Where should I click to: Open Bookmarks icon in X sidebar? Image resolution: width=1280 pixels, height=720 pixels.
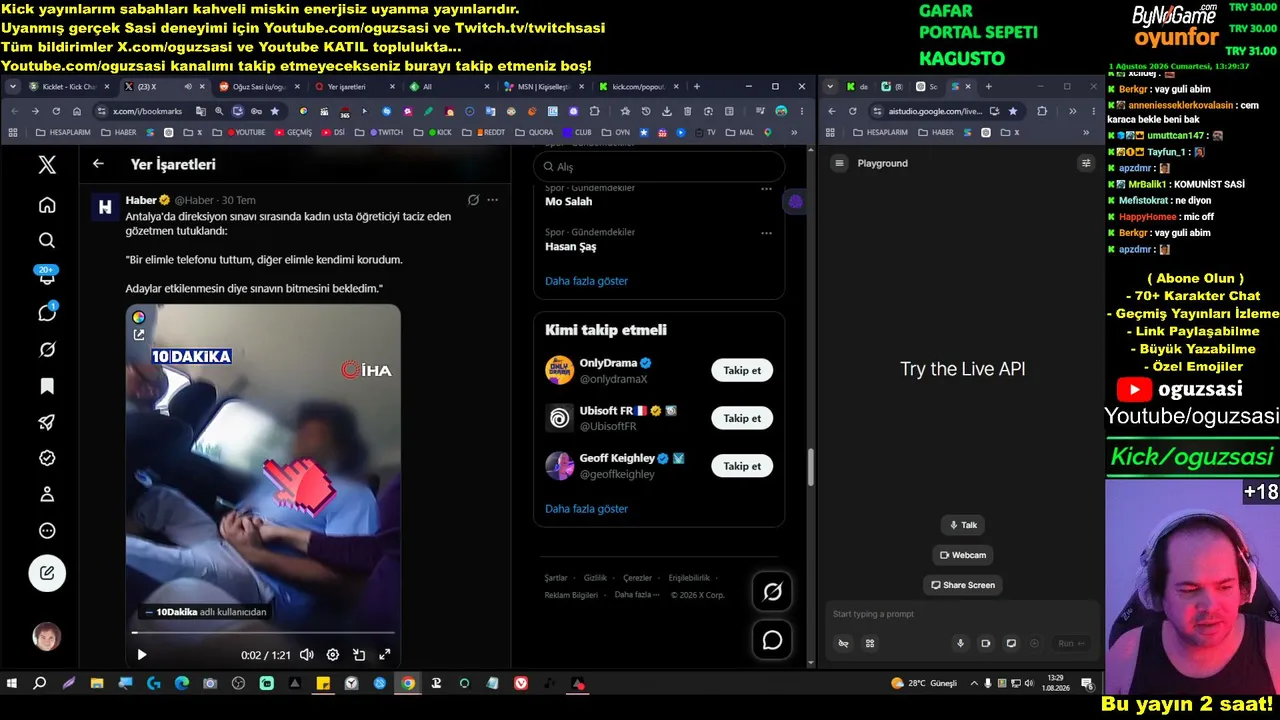click(x=47, y=386)
